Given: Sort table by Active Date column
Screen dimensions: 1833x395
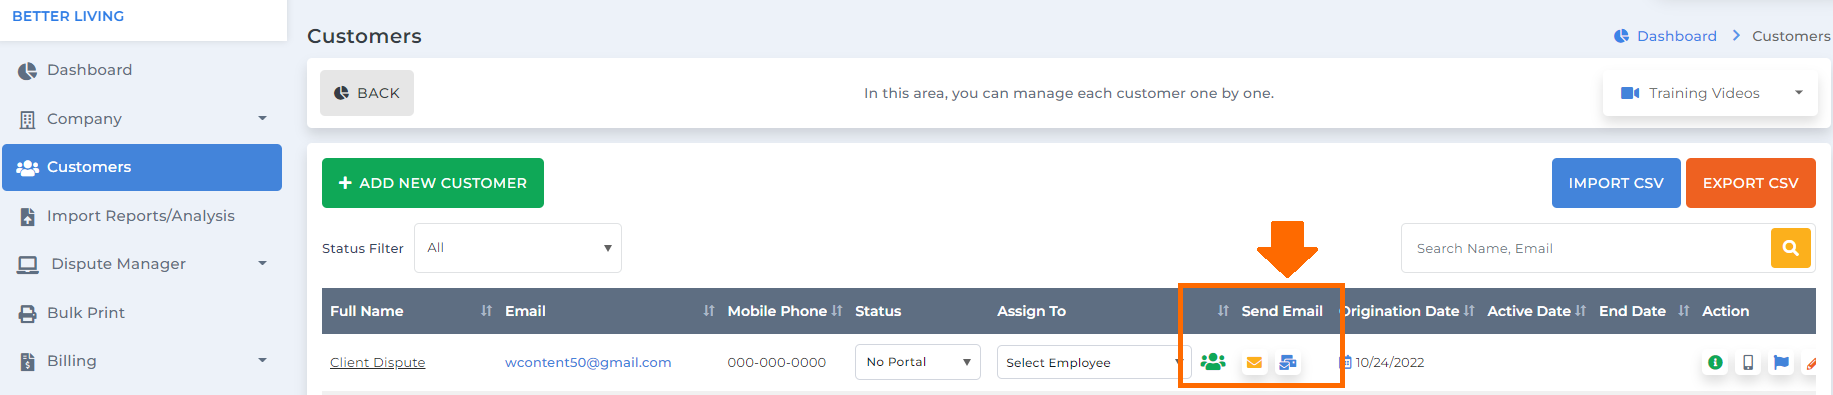Looking at the screenshot, I should pyautogui.click(x=1581, y=311).
